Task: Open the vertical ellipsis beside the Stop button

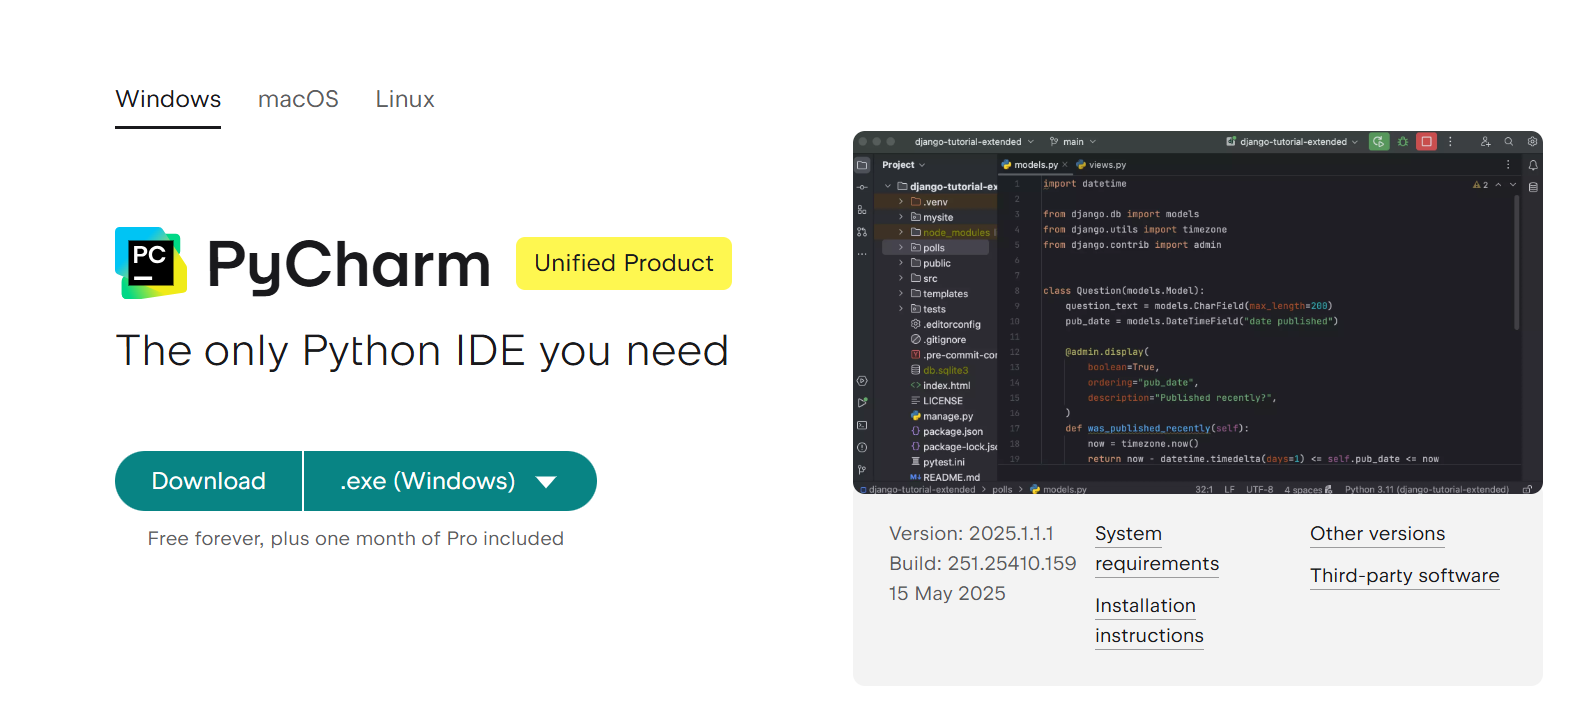Action: click(1450, 142)
